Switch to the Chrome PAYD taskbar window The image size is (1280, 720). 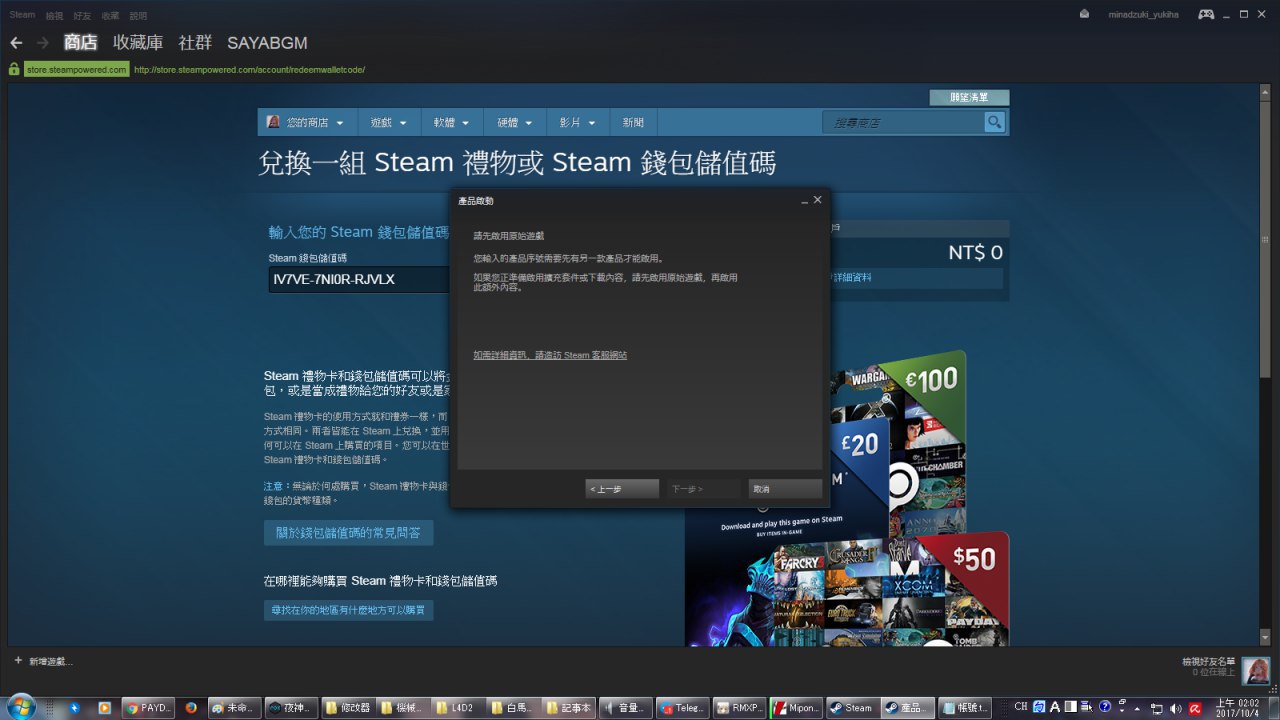[x=148, y=707]
